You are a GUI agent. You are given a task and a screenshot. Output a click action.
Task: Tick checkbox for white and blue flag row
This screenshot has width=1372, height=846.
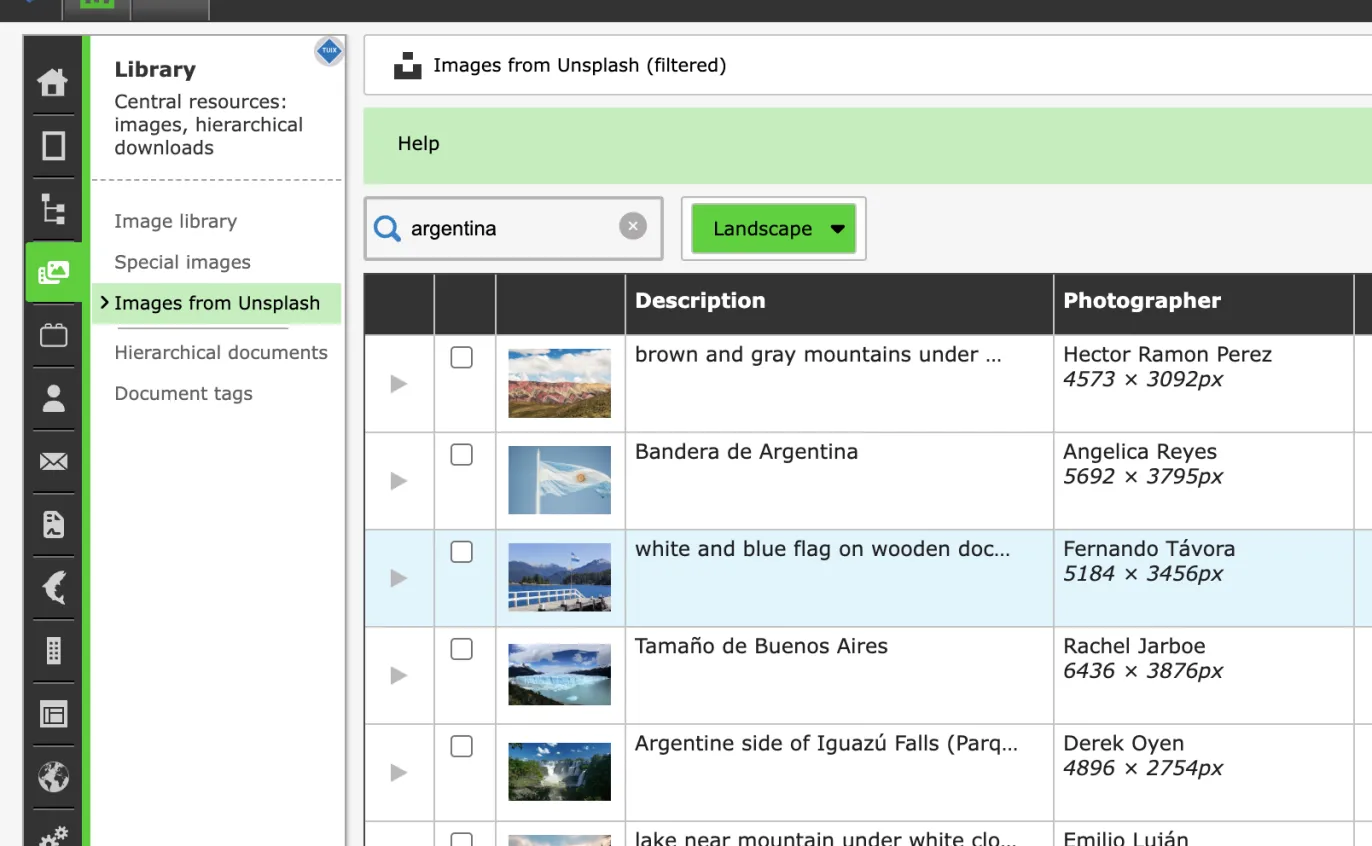click(461, 551)
